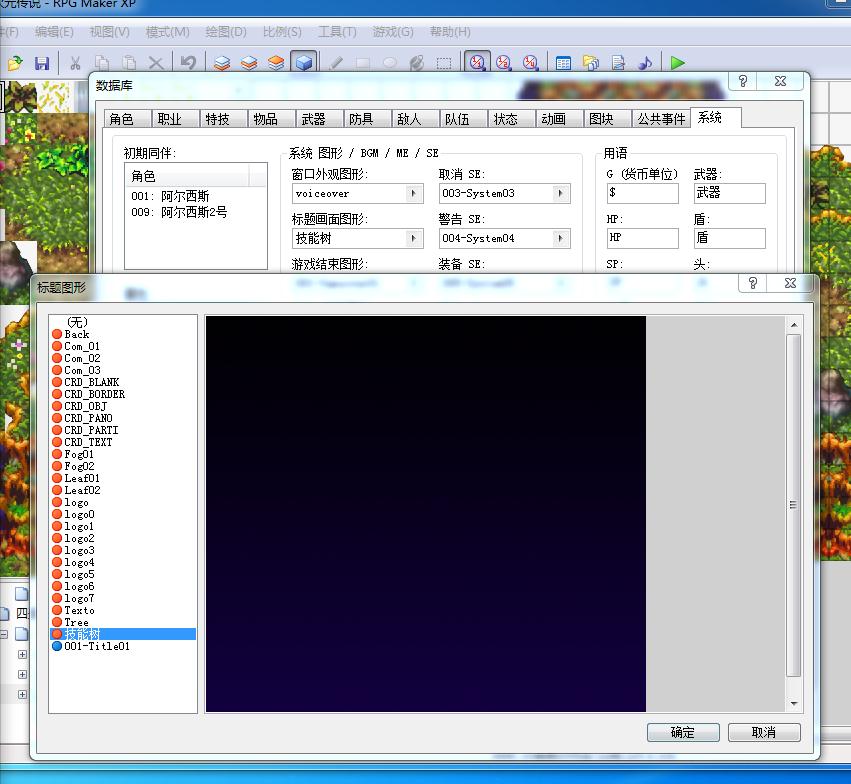Choose the flood fill bucket tool
Viewport: 851px width, 784px height.
(417, 63)
